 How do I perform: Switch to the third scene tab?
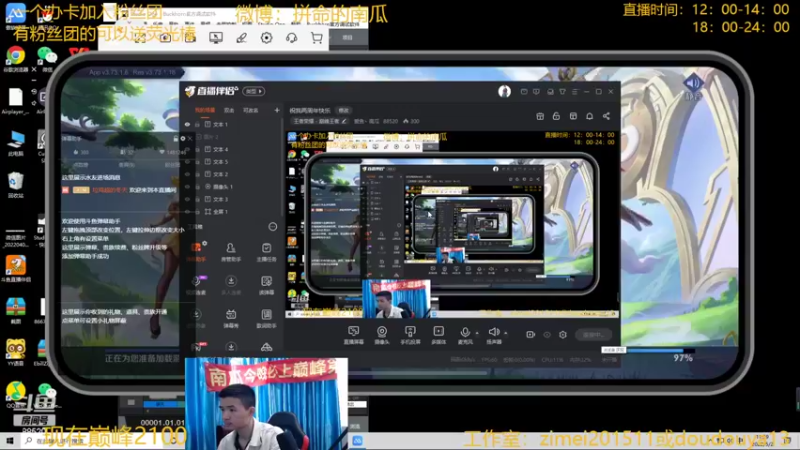250,110
